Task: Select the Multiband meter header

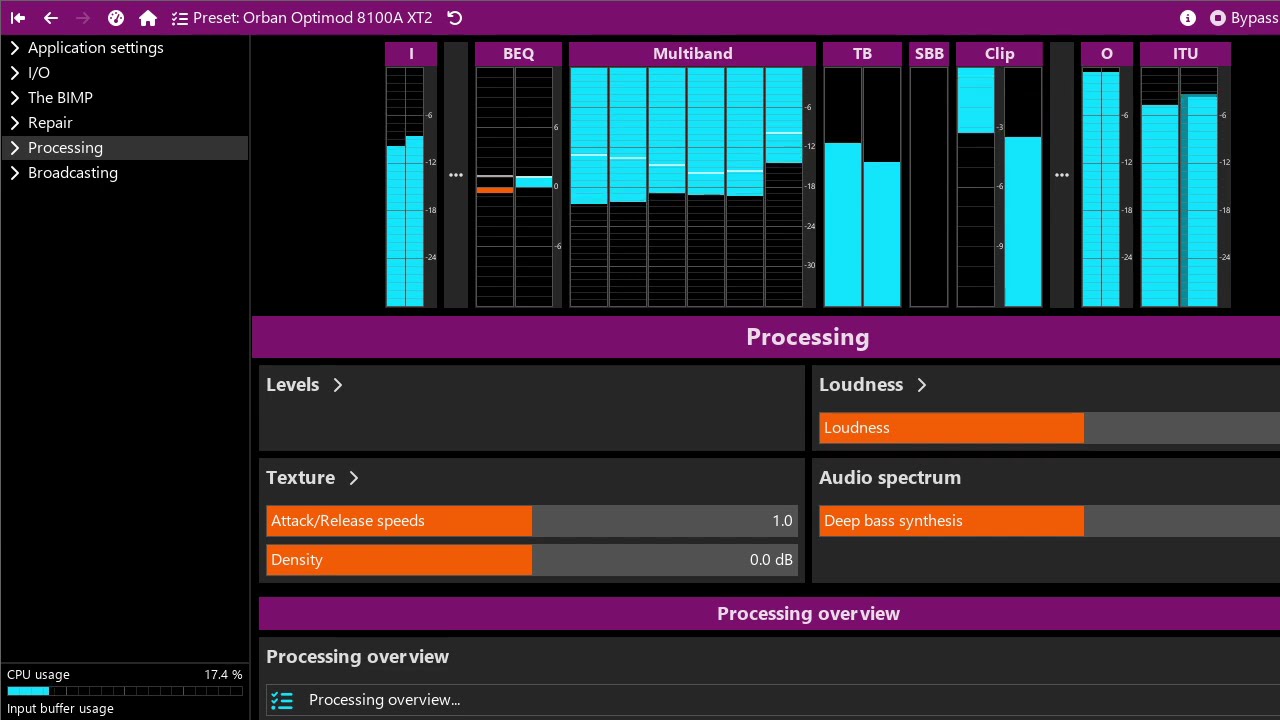Action: pyautogui.click(x=693, y=54)
